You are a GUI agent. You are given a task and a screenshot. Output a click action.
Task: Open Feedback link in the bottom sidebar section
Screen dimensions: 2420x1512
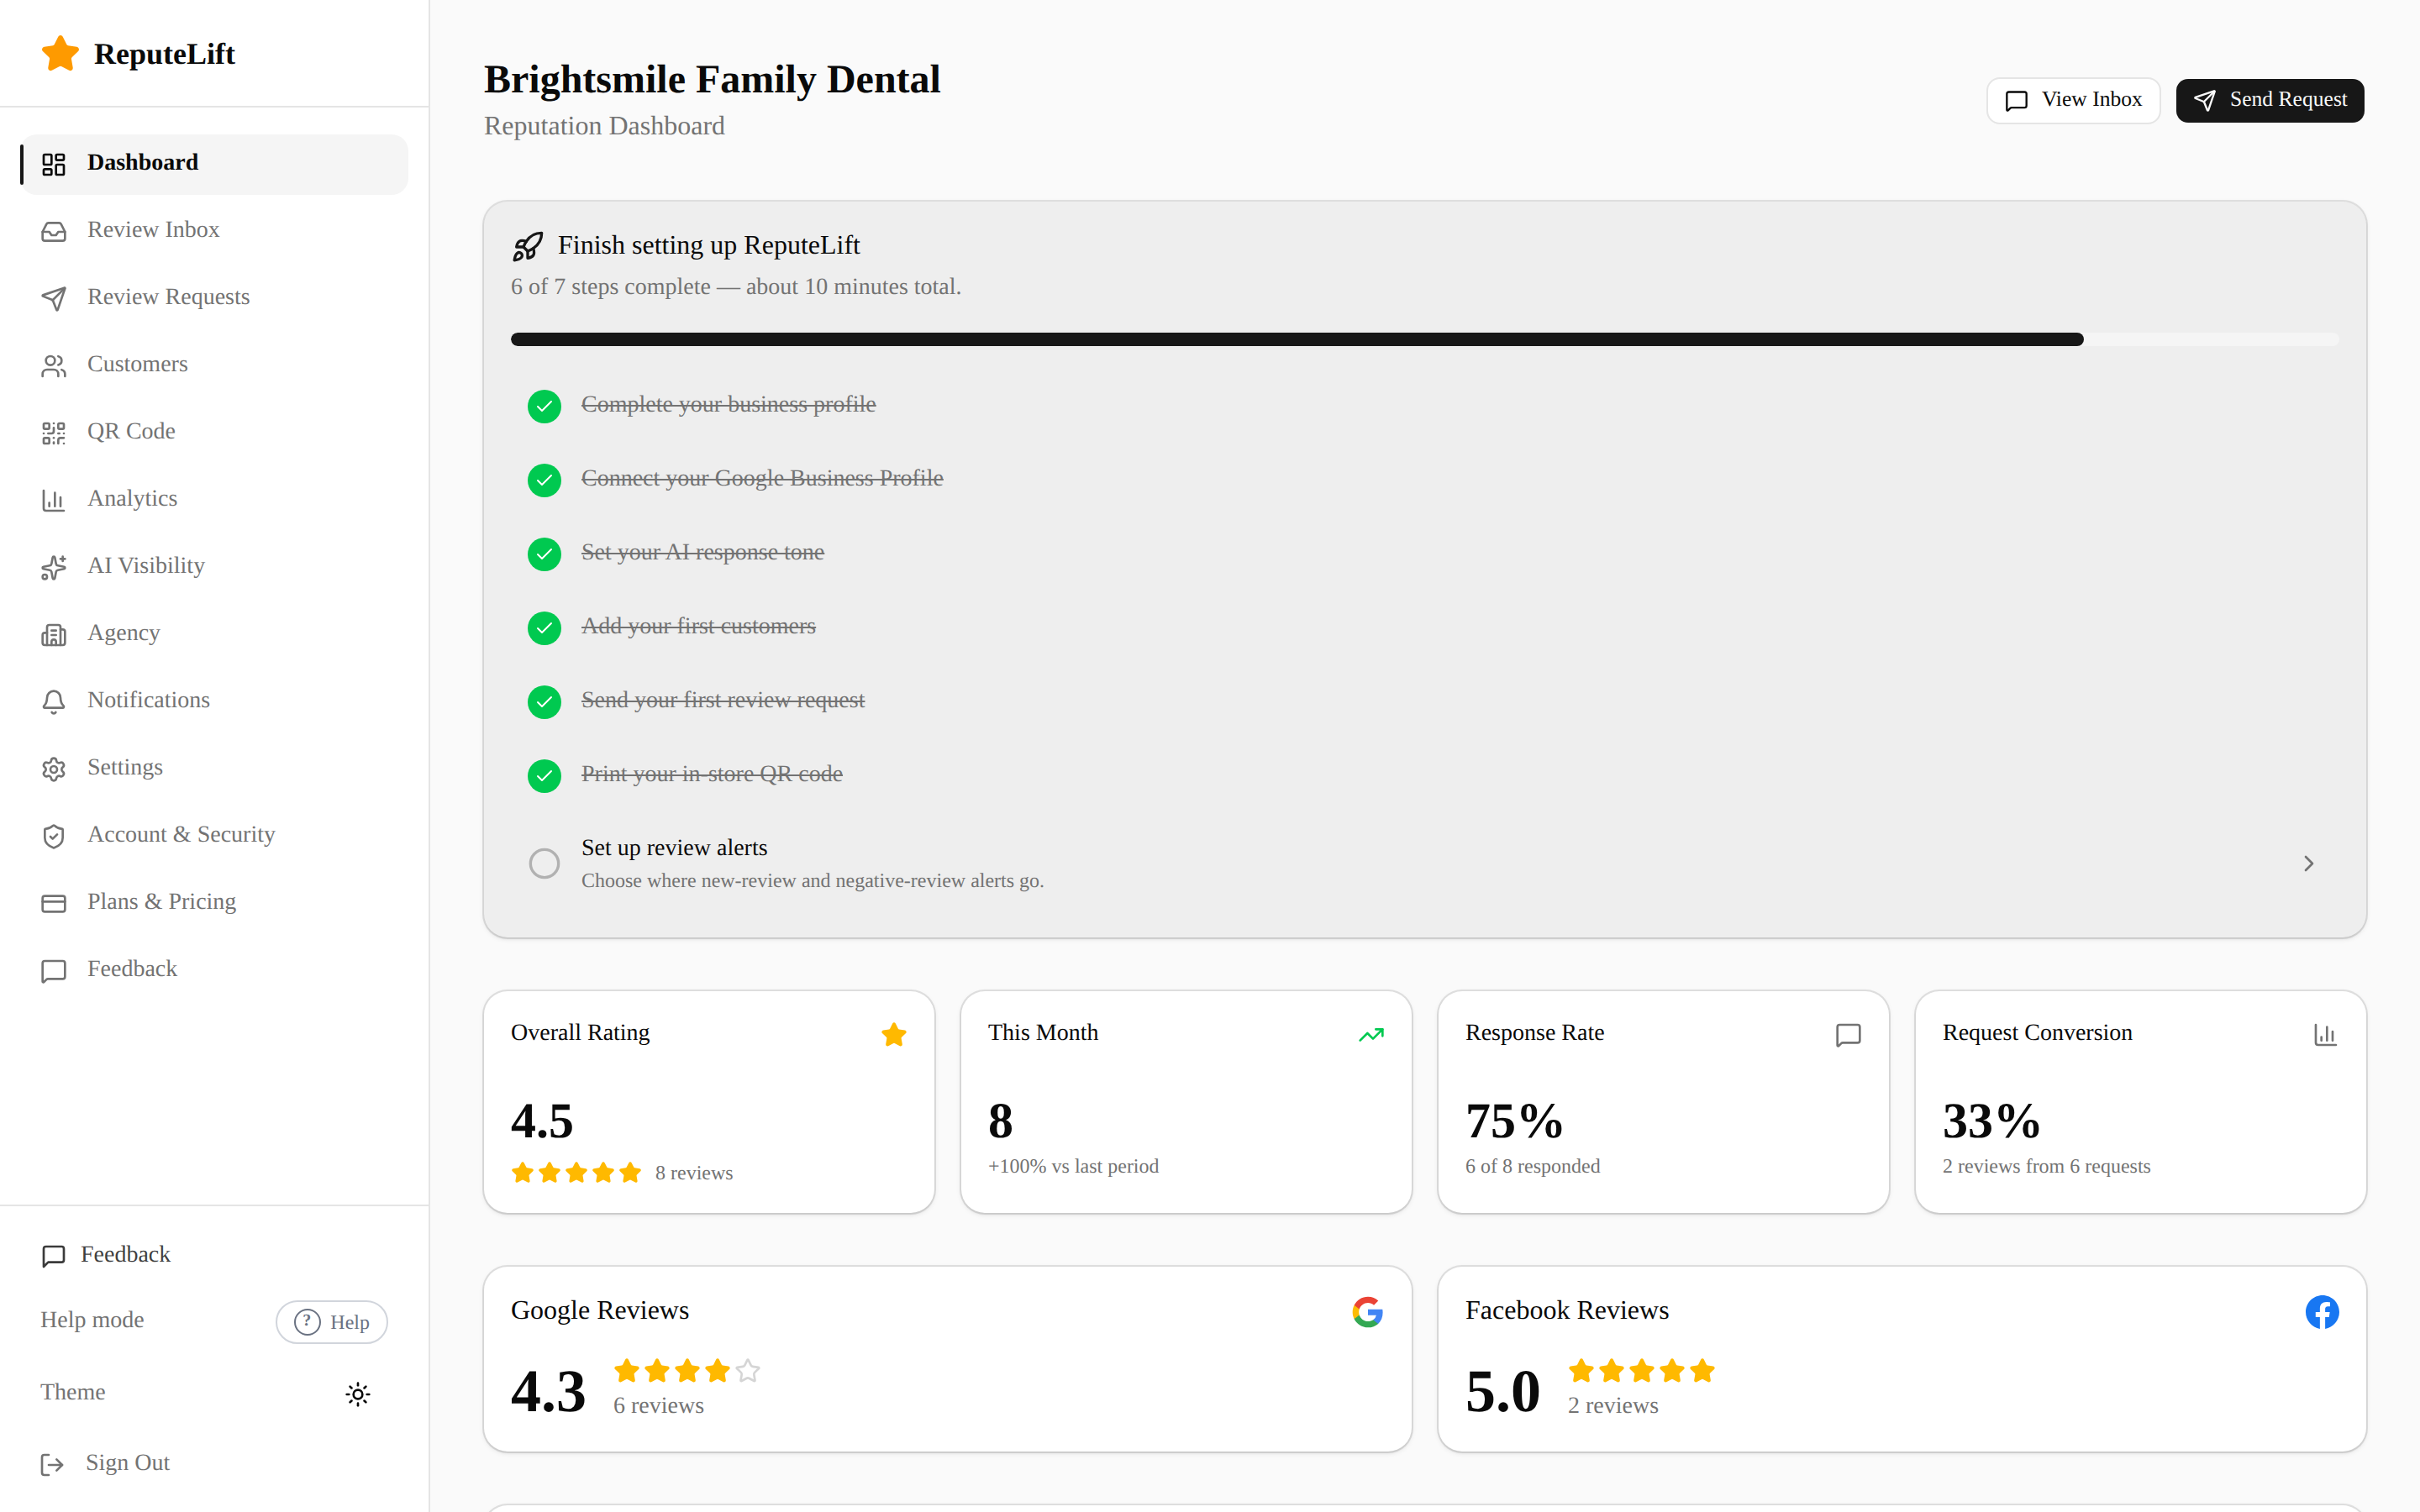106,1254
